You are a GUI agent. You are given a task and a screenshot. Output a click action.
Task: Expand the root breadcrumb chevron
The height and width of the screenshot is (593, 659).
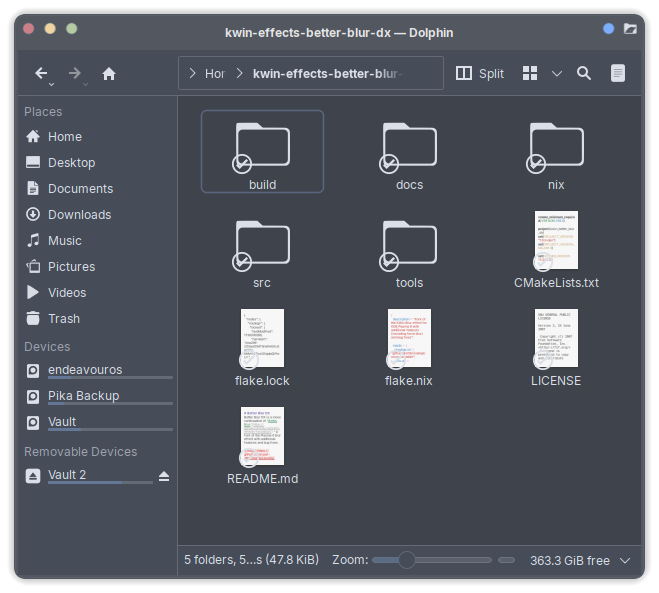192,74
